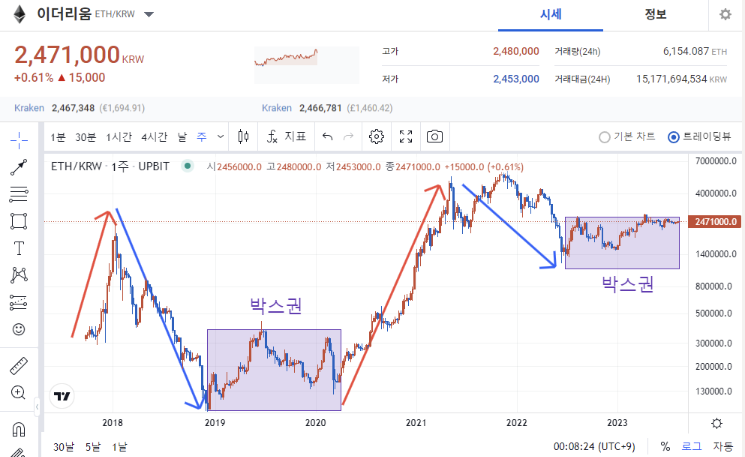Set chart interval to 1시간
This screenshot has width=745, height=457.
coord(119,137)
